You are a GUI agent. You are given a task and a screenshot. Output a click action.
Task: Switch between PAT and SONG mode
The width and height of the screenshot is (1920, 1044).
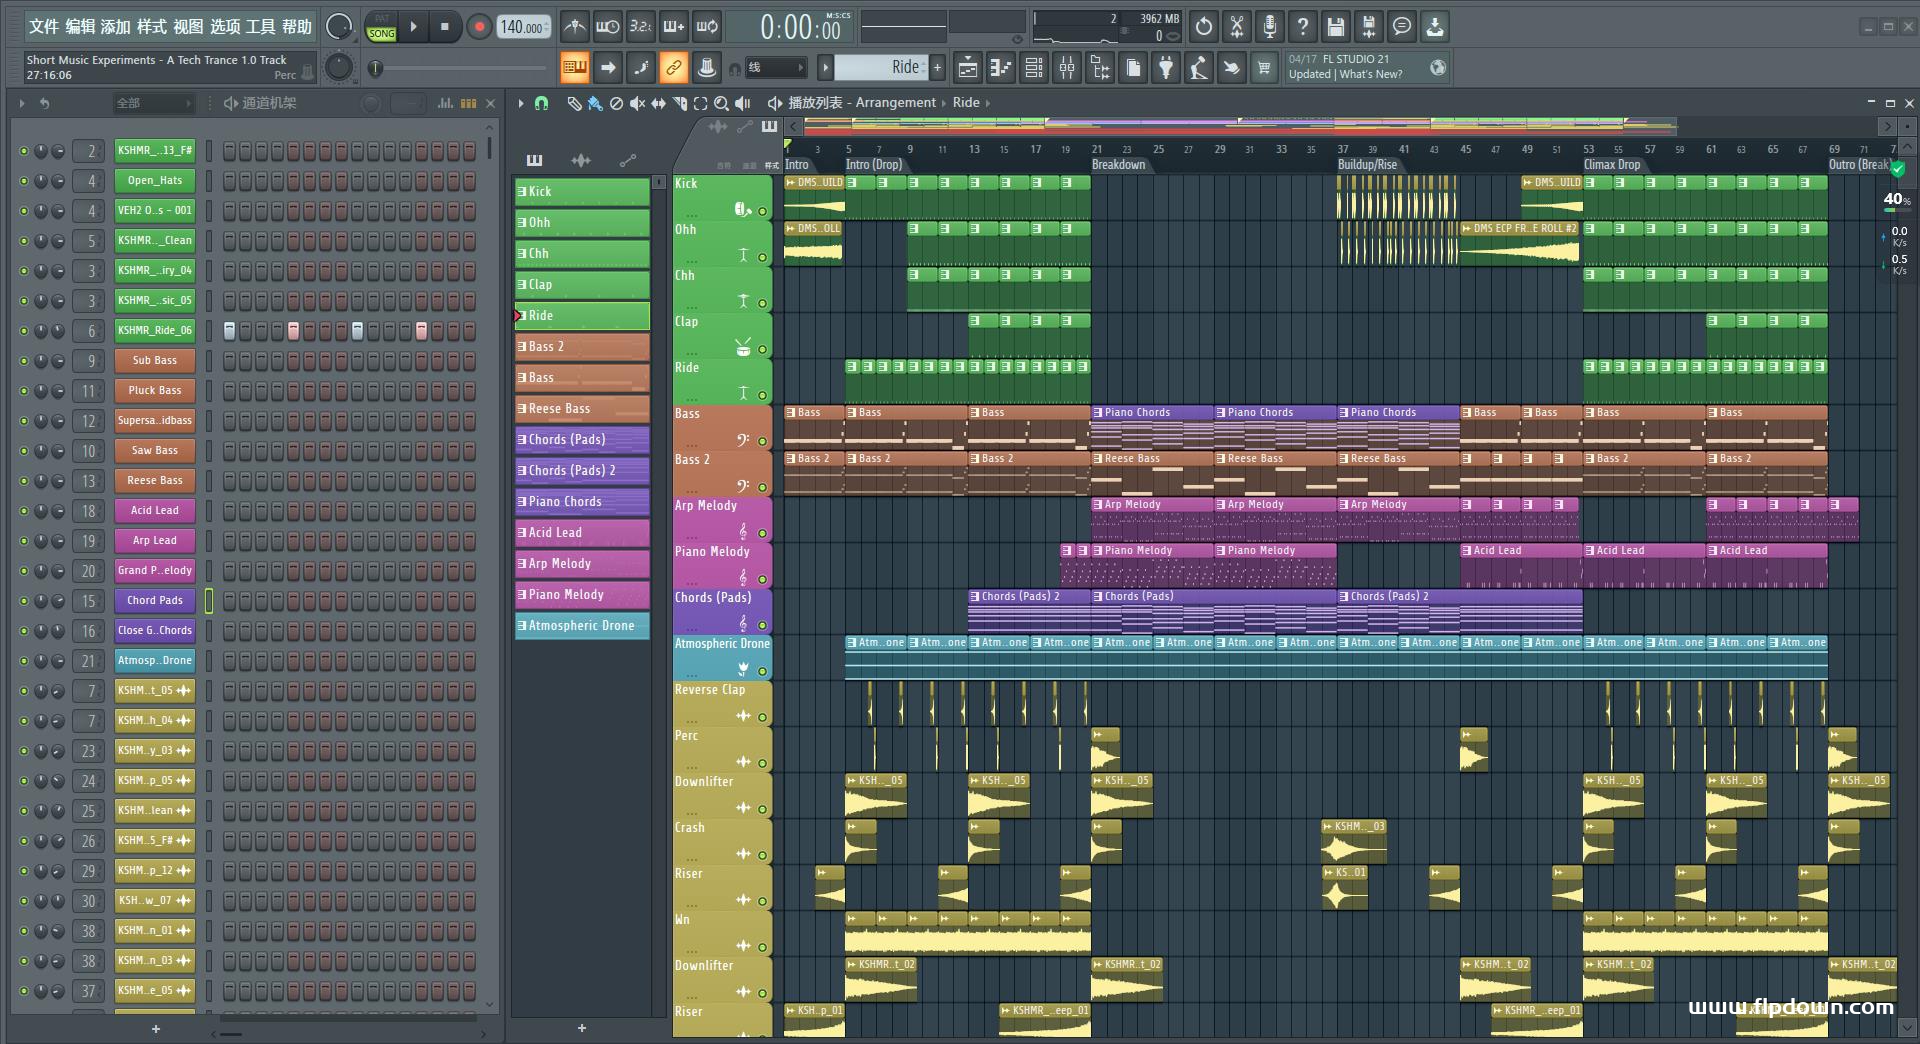[381, 27]
